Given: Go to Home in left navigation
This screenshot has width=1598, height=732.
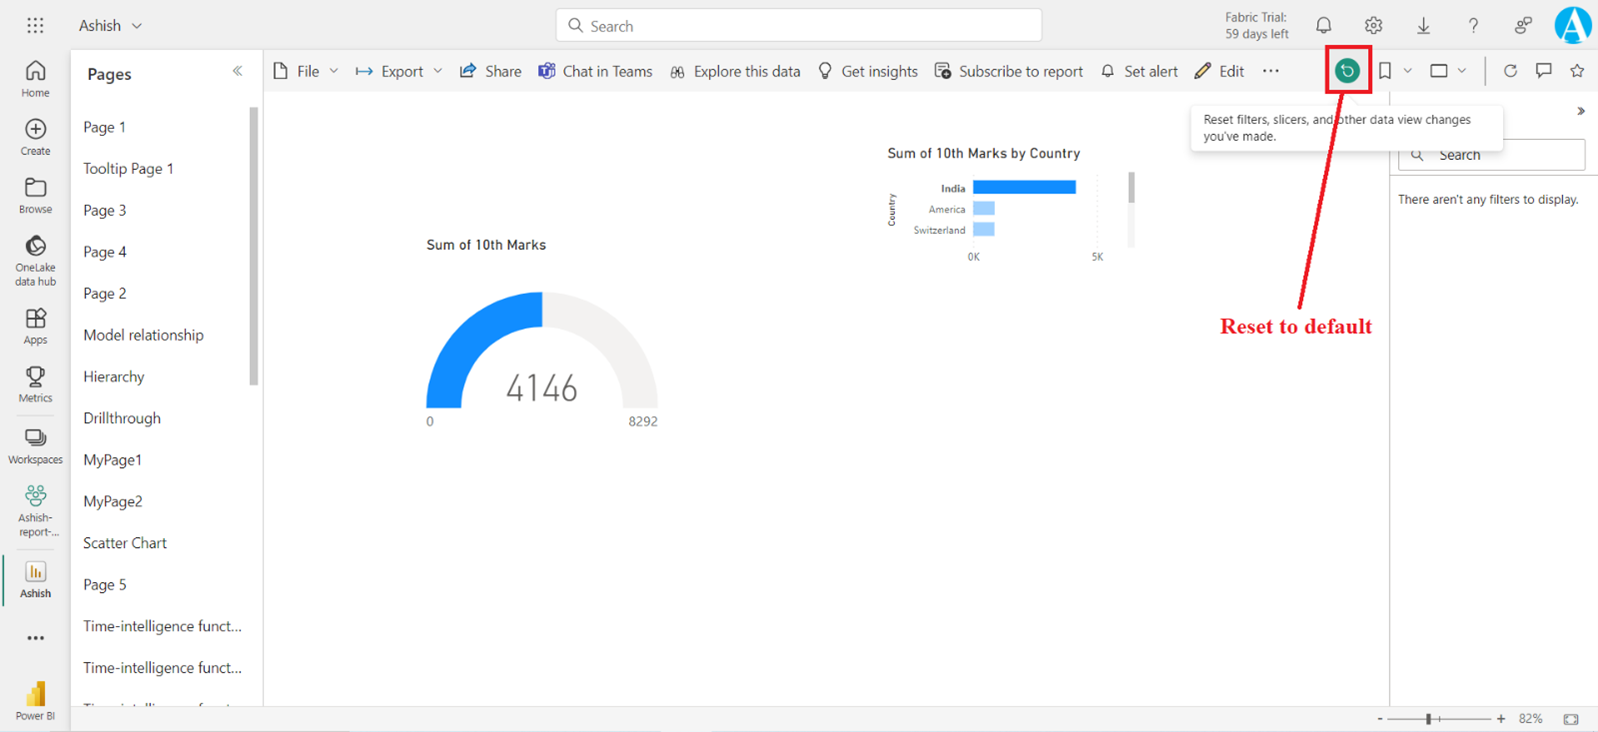Looking at the screenshot, I should coord(35,78).
